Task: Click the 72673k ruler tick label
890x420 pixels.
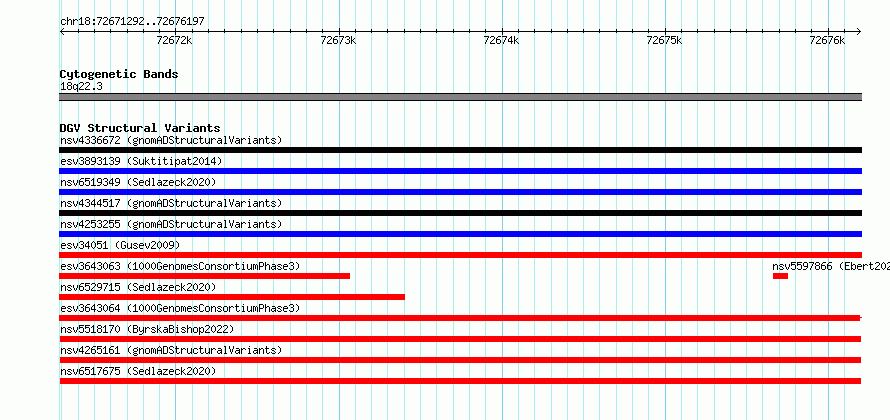Action: [x=338, y=40]
